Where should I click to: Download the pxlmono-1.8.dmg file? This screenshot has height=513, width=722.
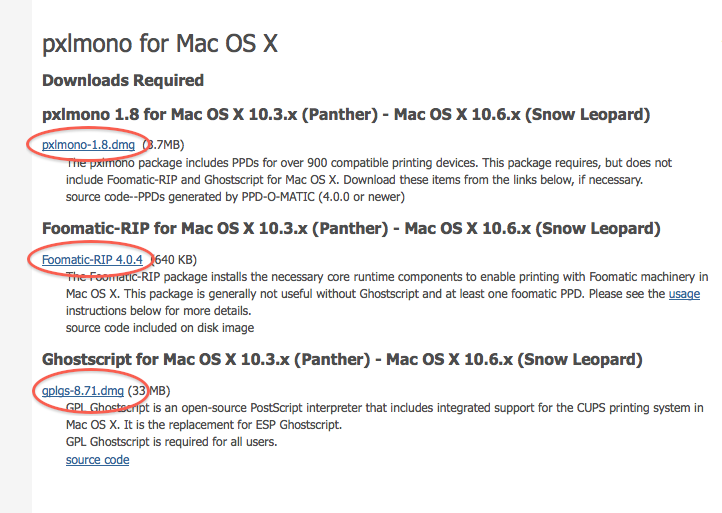click(x=88, y=145)
